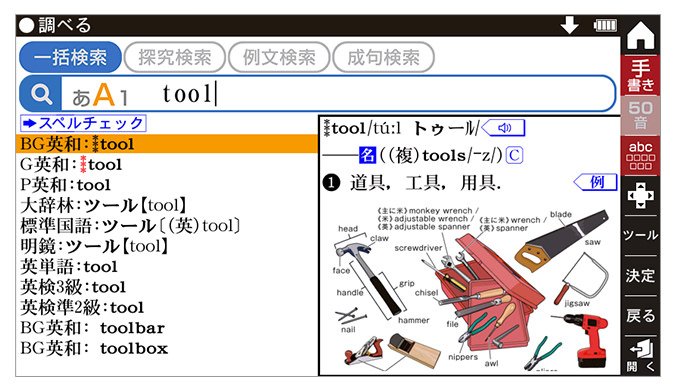
Task: Select the BG英和: toolbox entry
Action: (167, 348)
